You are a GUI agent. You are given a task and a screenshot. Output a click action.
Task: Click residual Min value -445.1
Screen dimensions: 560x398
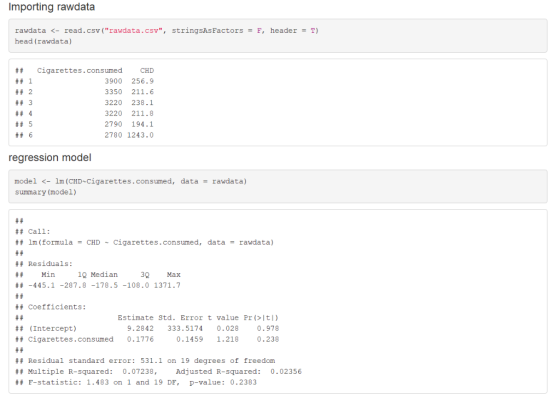tap(41, 285)
